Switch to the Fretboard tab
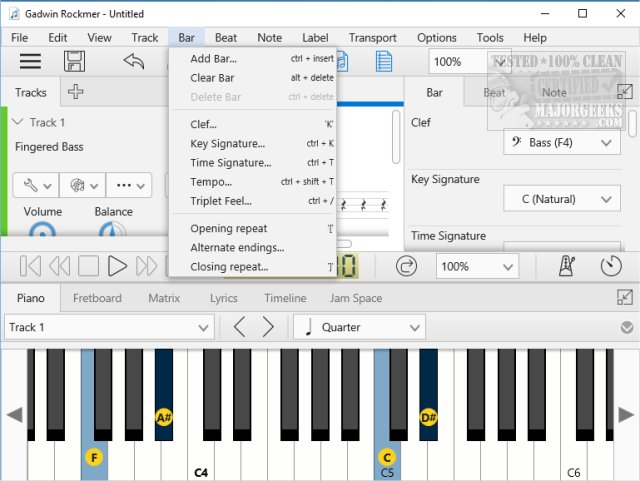Screen dimensions: 640x481 tap(97, 298)
